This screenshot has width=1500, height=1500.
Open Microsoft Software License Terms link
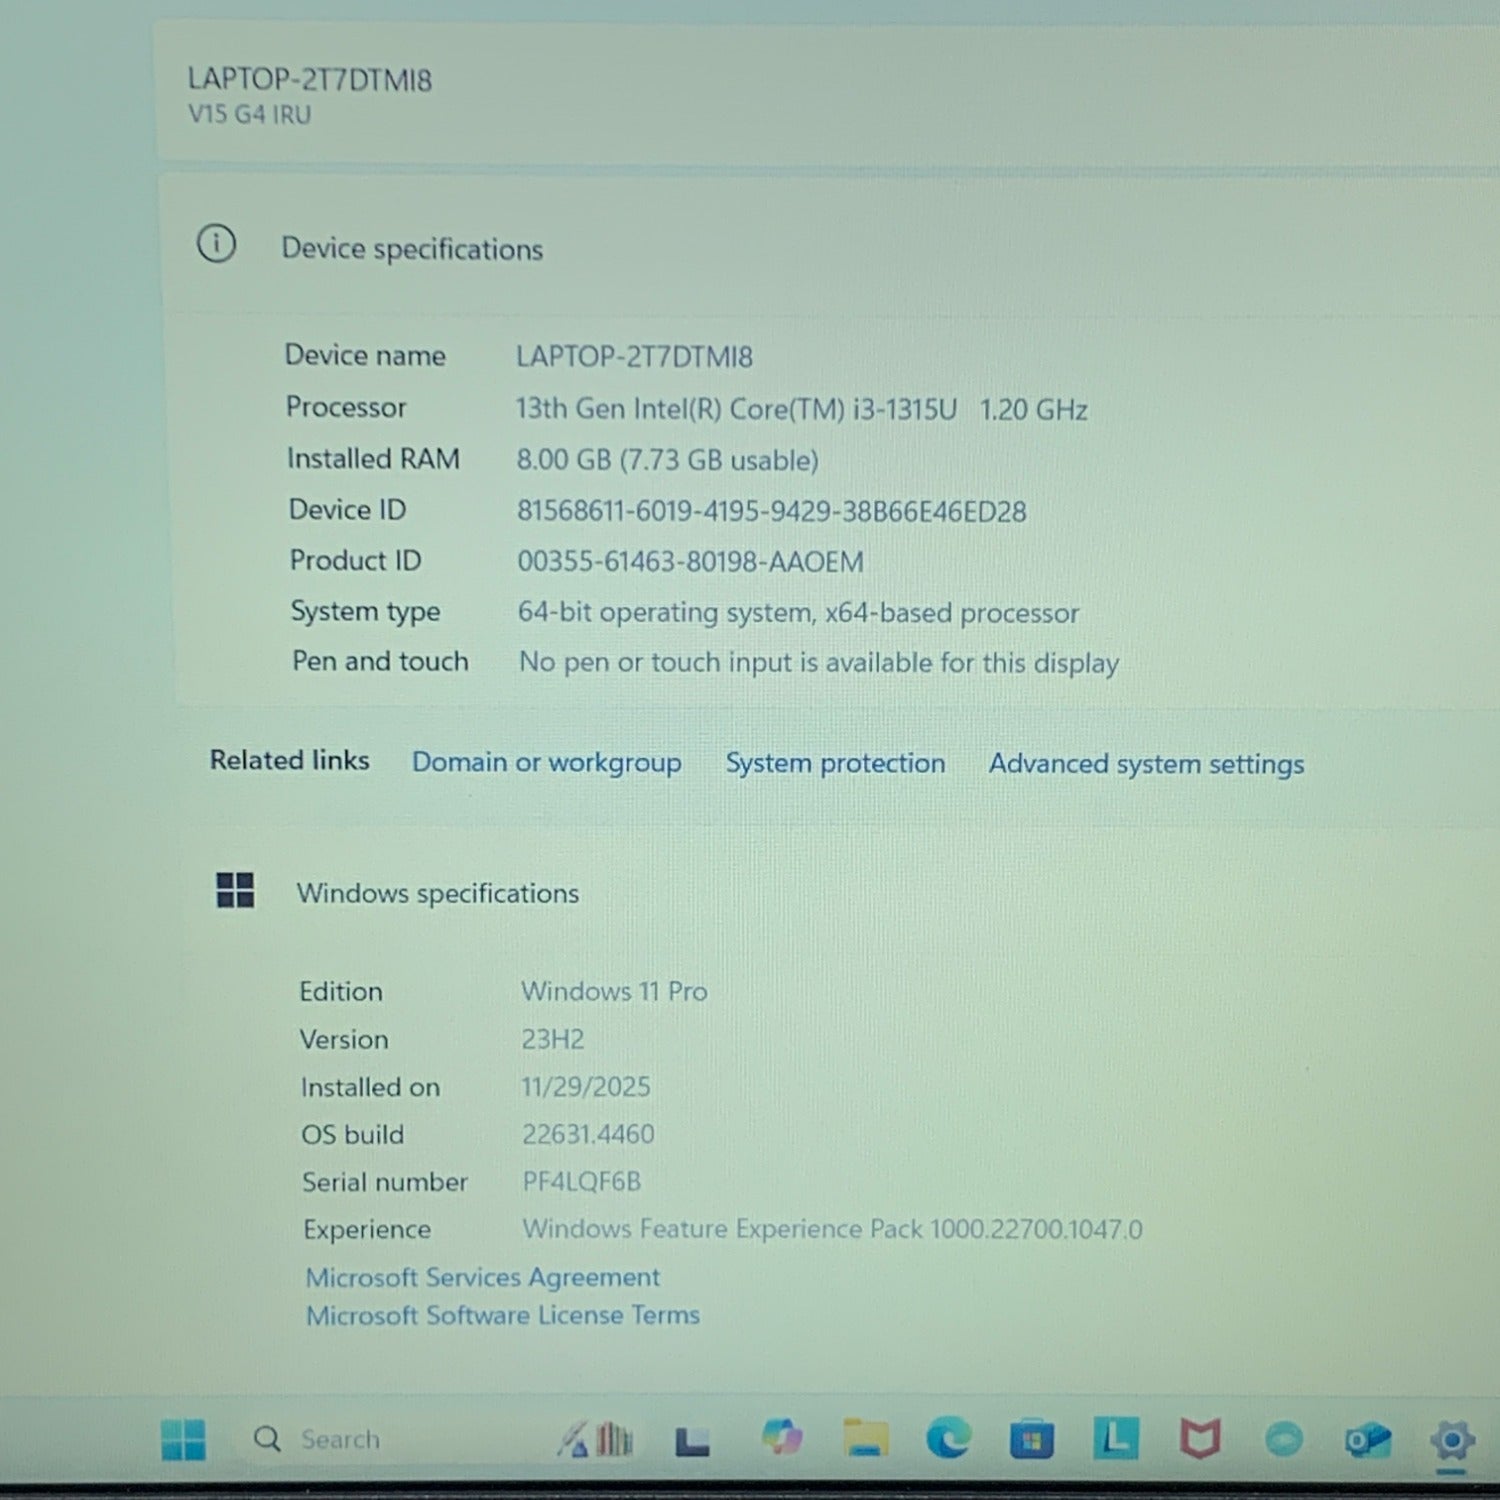coord(502,1315)
